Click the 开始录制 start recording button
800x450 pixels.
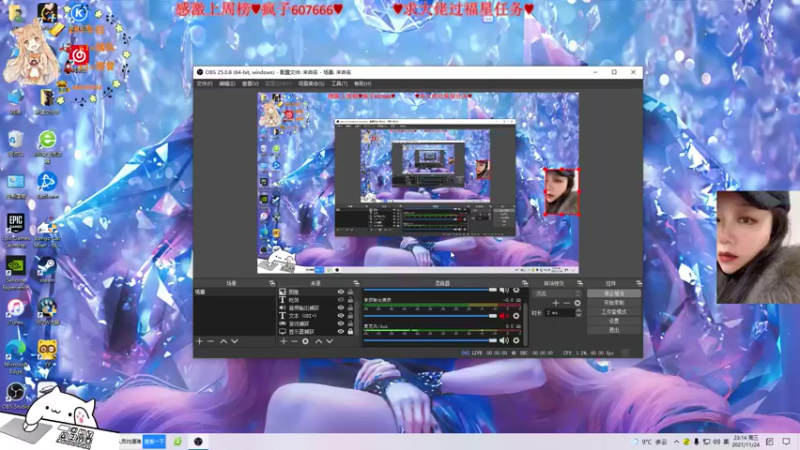click(614, 303)
